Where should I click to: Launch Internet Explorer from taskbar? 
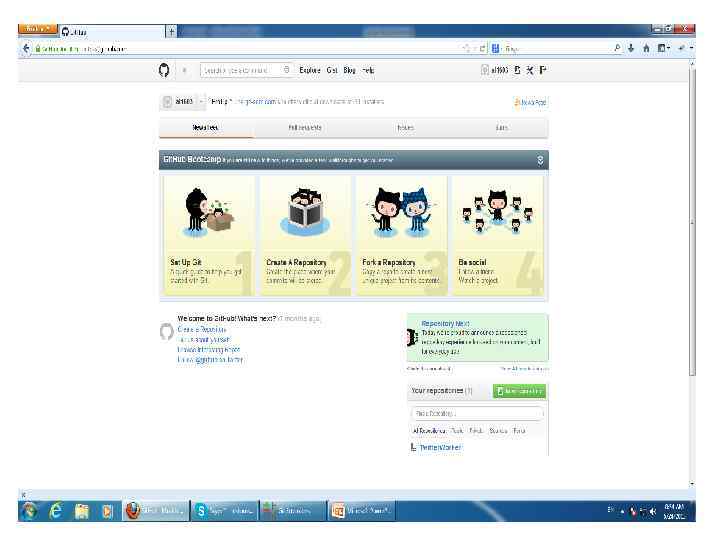(56, 511)
